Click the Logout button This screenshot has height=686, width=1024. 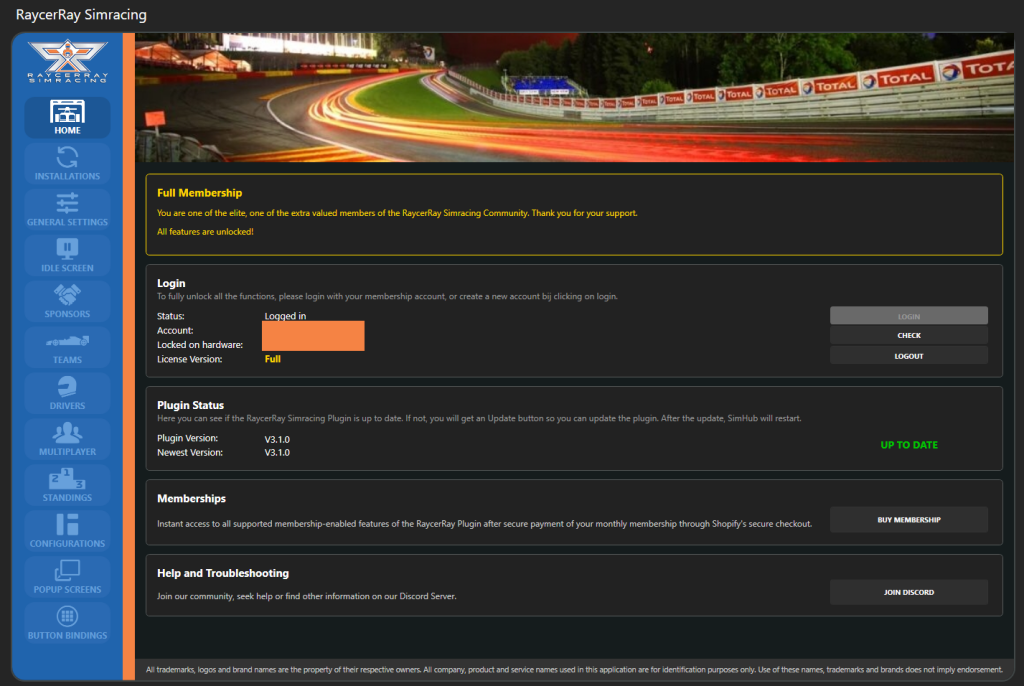pyautogui.click(x=908, y=356)
